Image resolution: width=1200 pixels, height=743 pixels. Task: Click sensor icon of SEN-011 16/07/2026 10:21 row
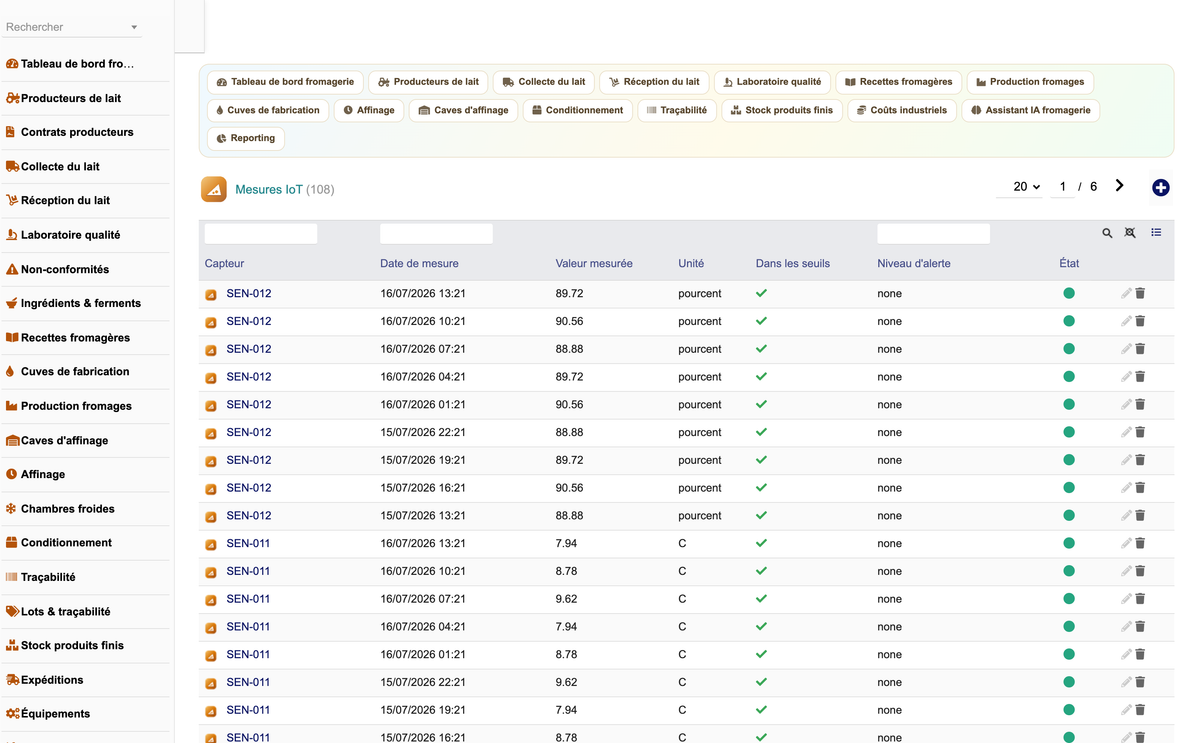point(211,572)
